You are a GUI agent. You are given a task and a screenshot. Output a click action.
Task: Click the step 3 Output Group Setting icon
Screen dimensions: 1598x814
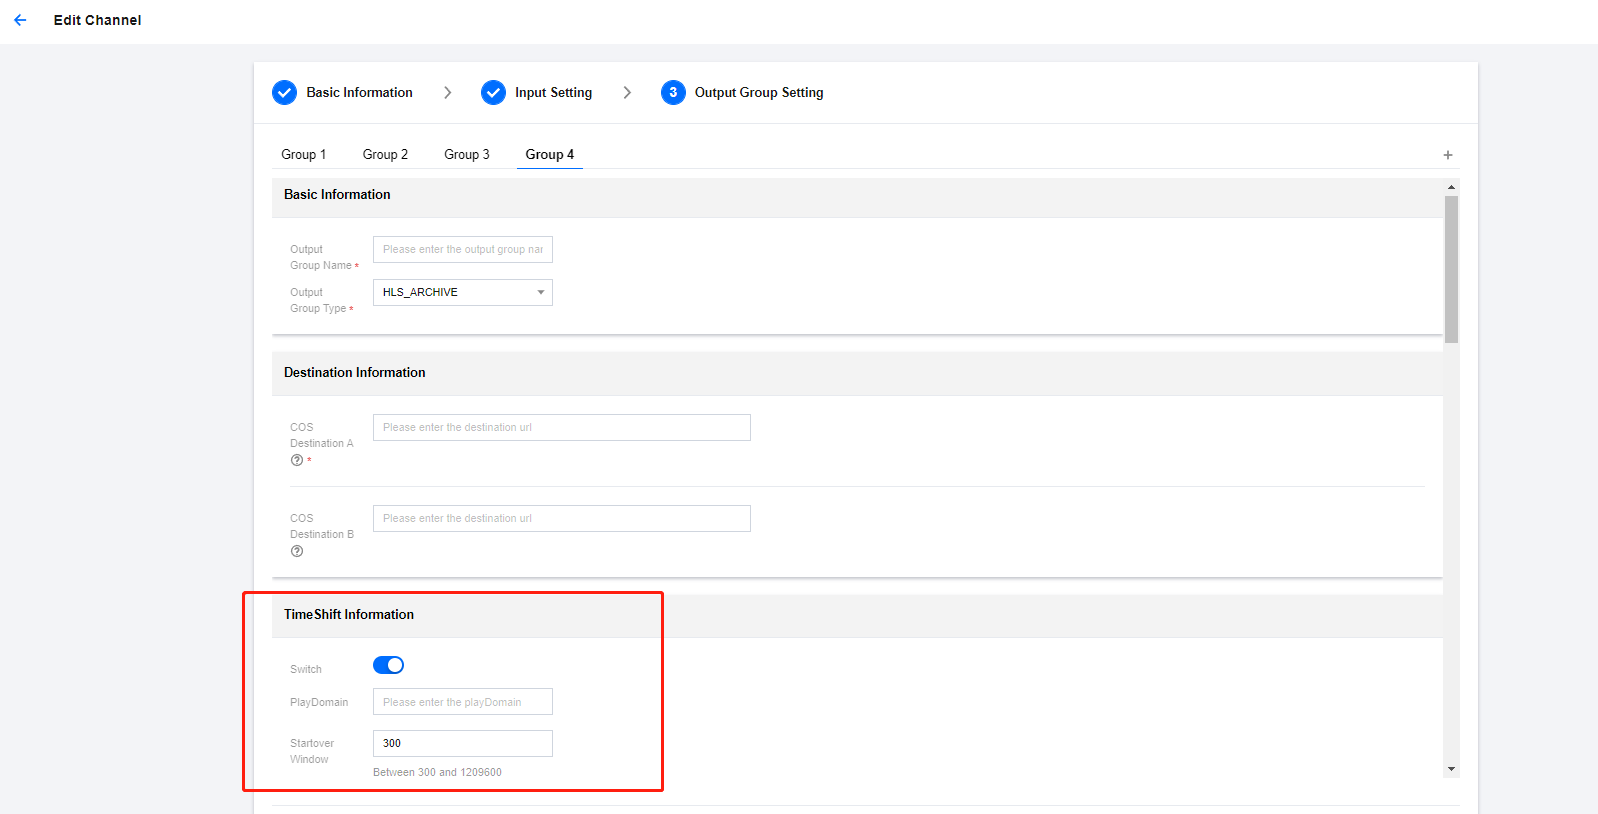[673, 93]
